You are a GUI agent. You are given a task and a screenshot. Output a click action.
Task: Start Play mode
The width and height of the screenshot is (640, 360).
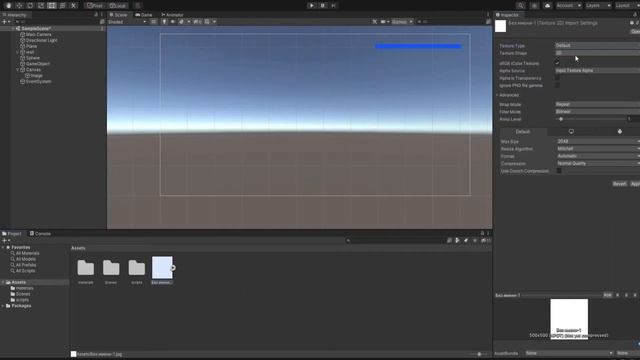[x=311, y=6]
